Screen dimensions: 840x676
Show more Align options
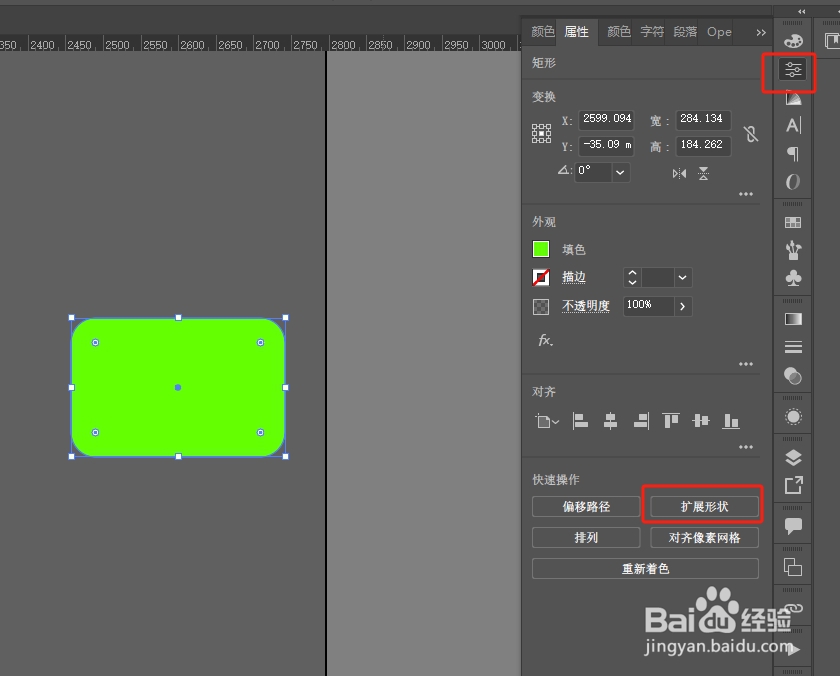[x=746, y=447]
